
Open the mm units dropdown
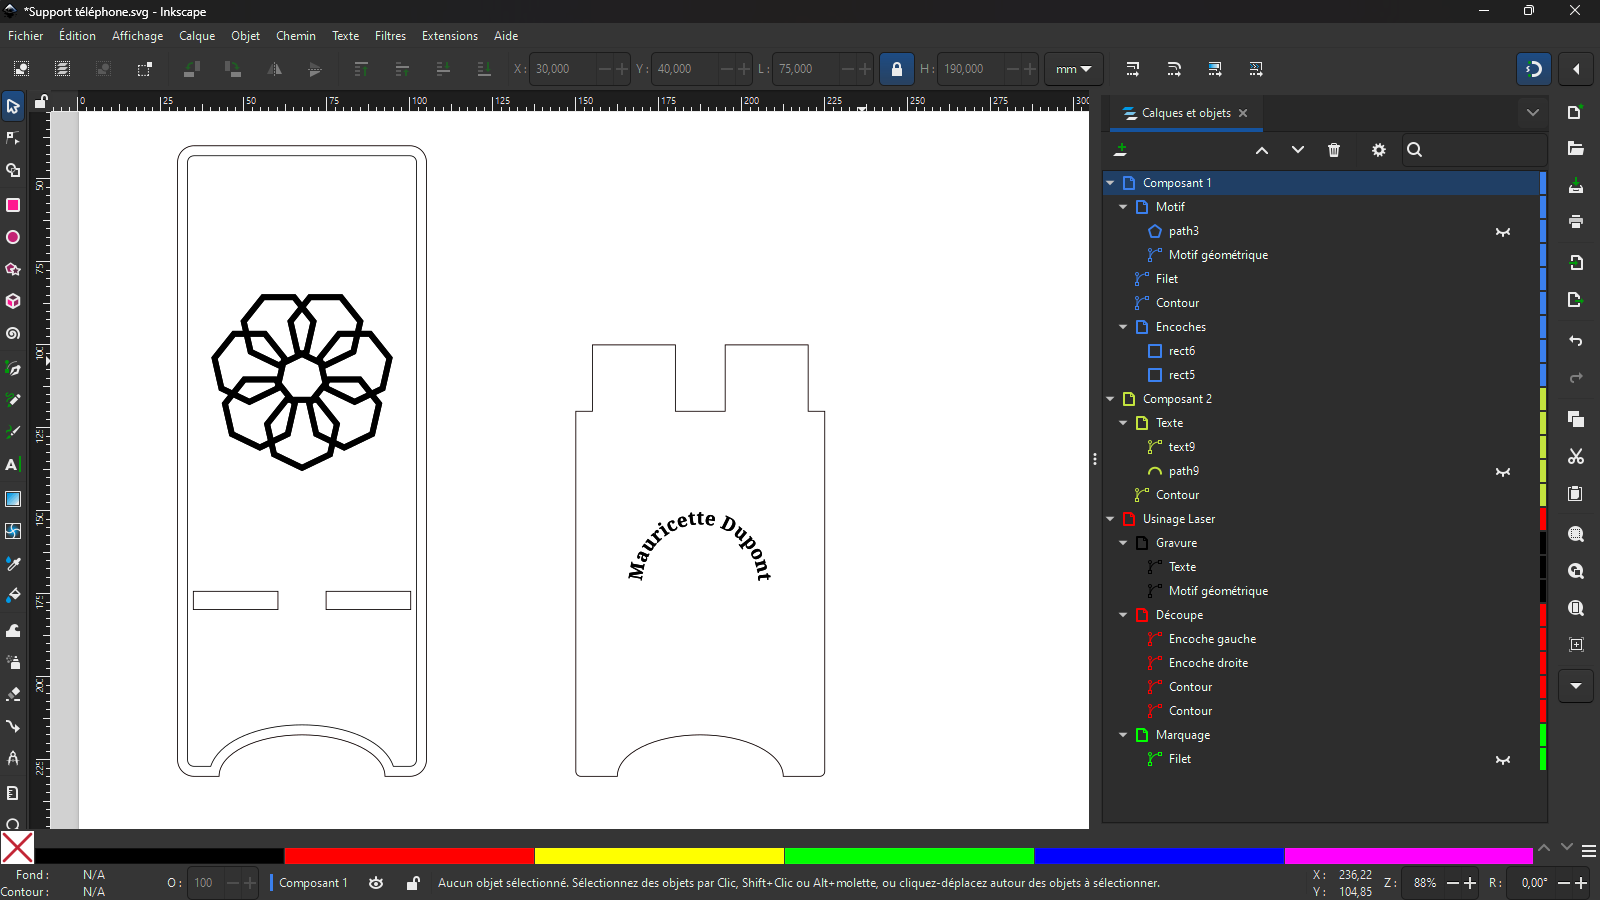pyautogui.click(x=1073, y=69)
